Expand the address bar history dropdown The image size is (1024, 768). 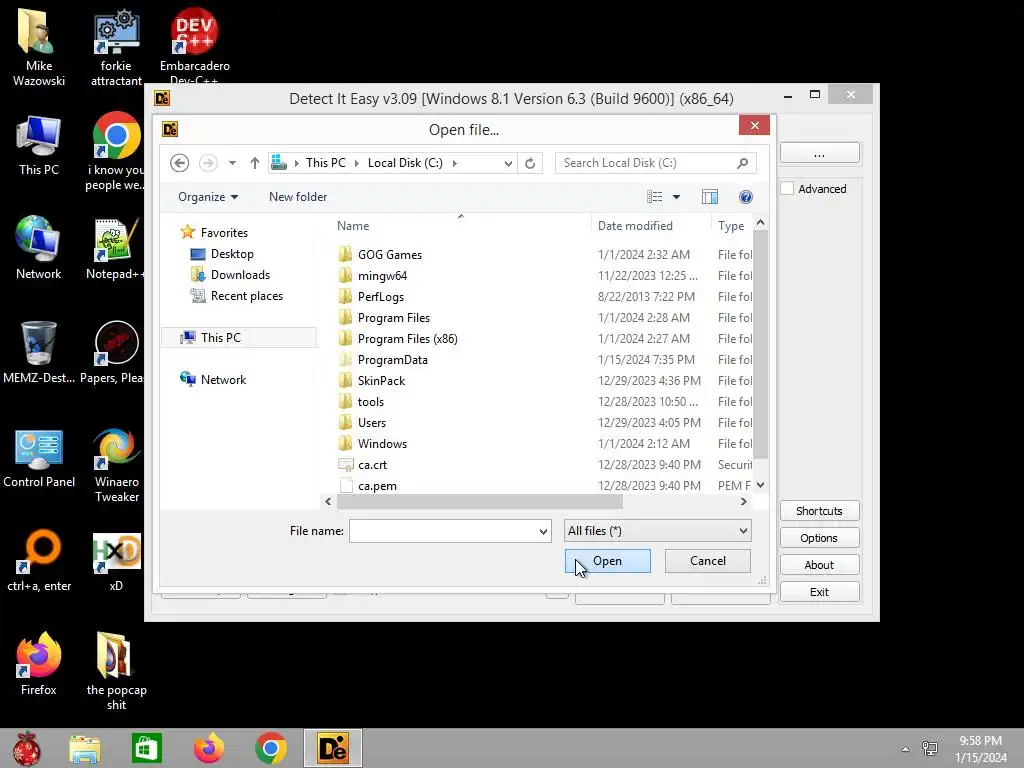(x=508, y=163)
